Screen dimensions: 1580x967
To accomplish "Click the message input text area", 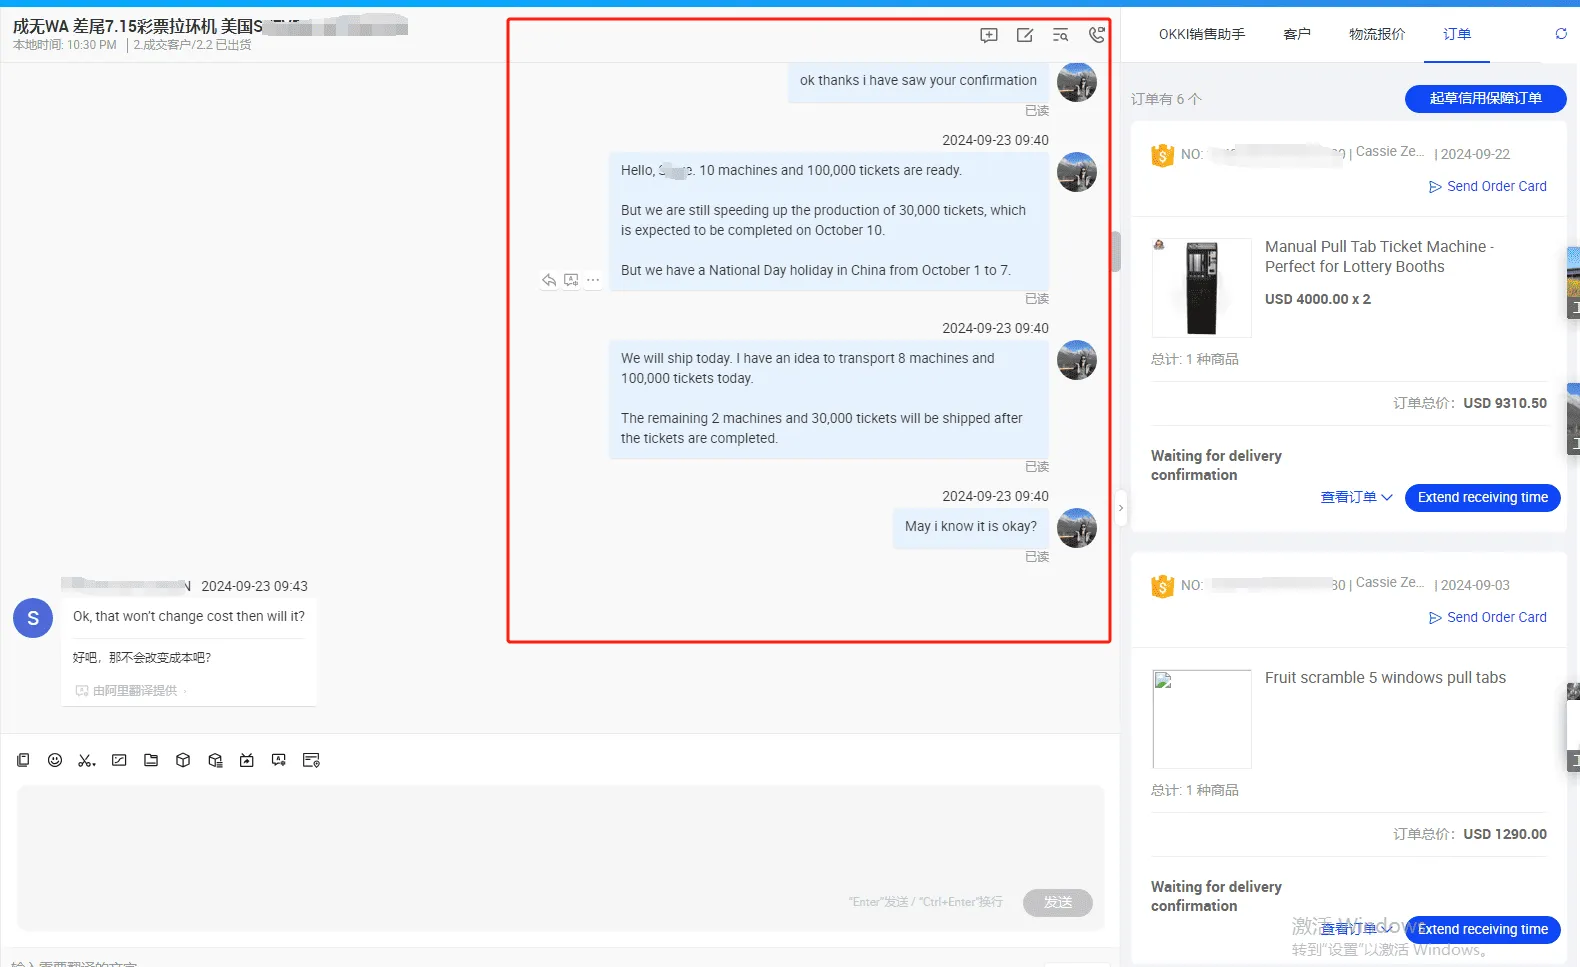I will pyautogui.click(x=560, y=857).
